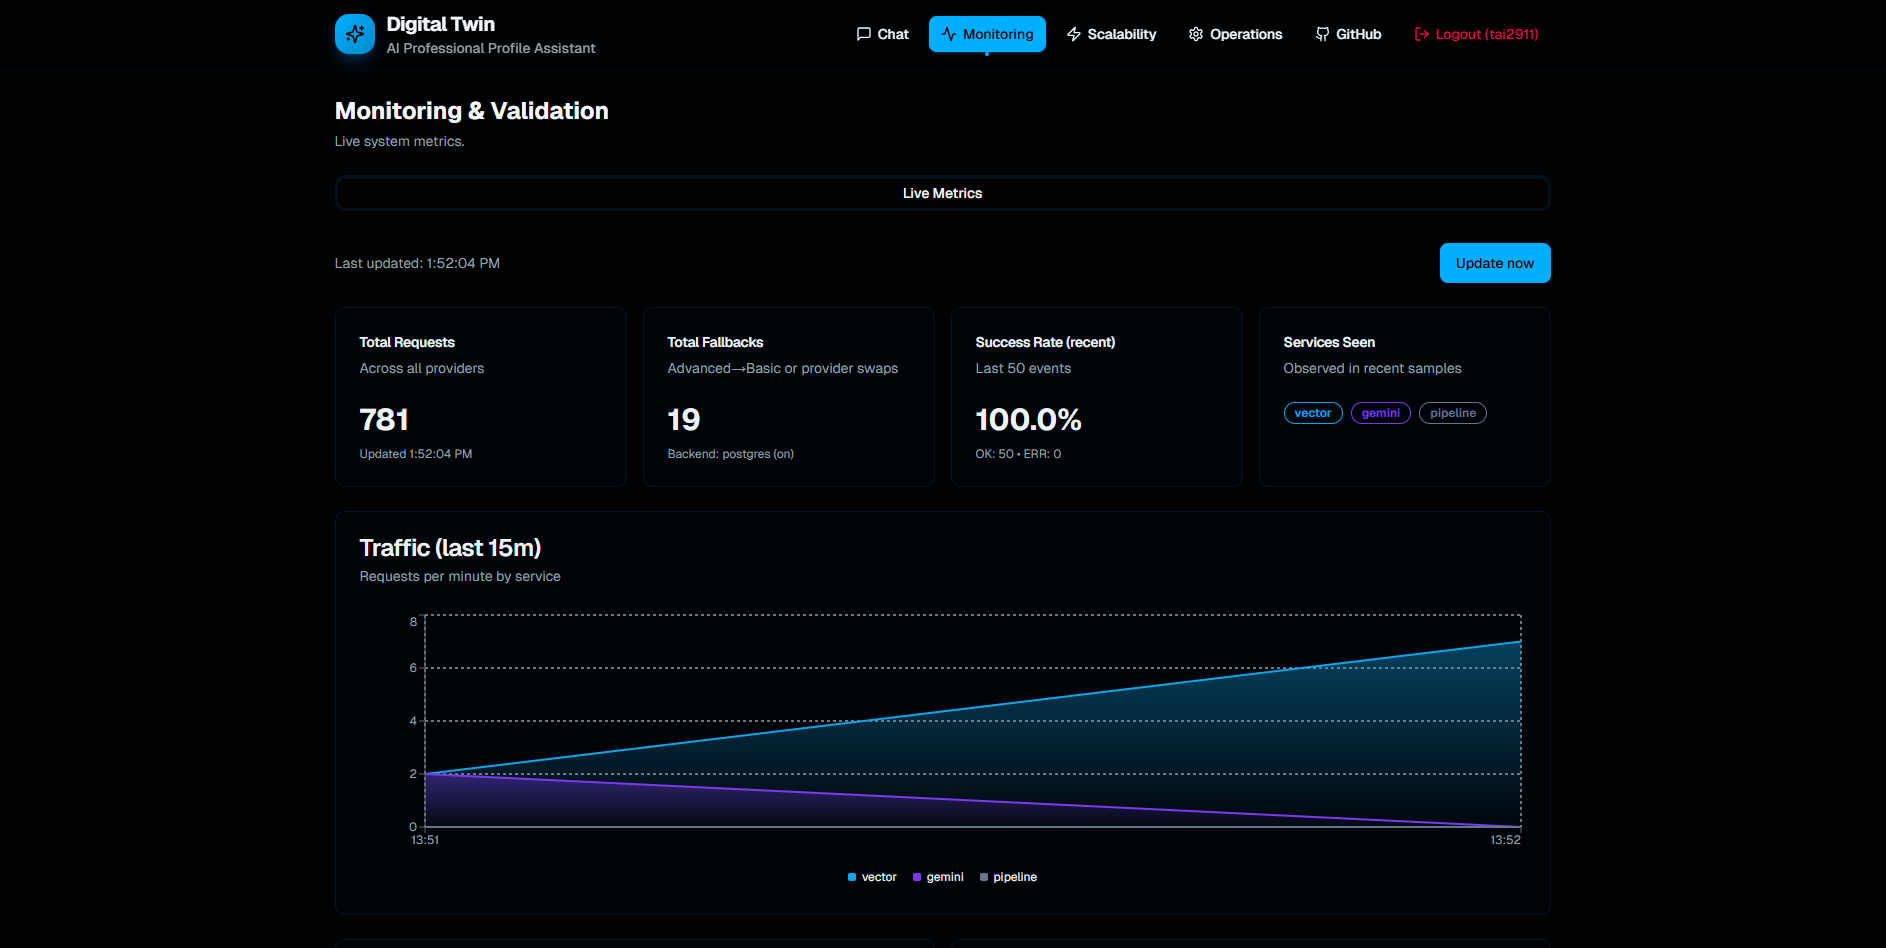
Task: Click the Digital Twin title text
Action: point(440,24)
